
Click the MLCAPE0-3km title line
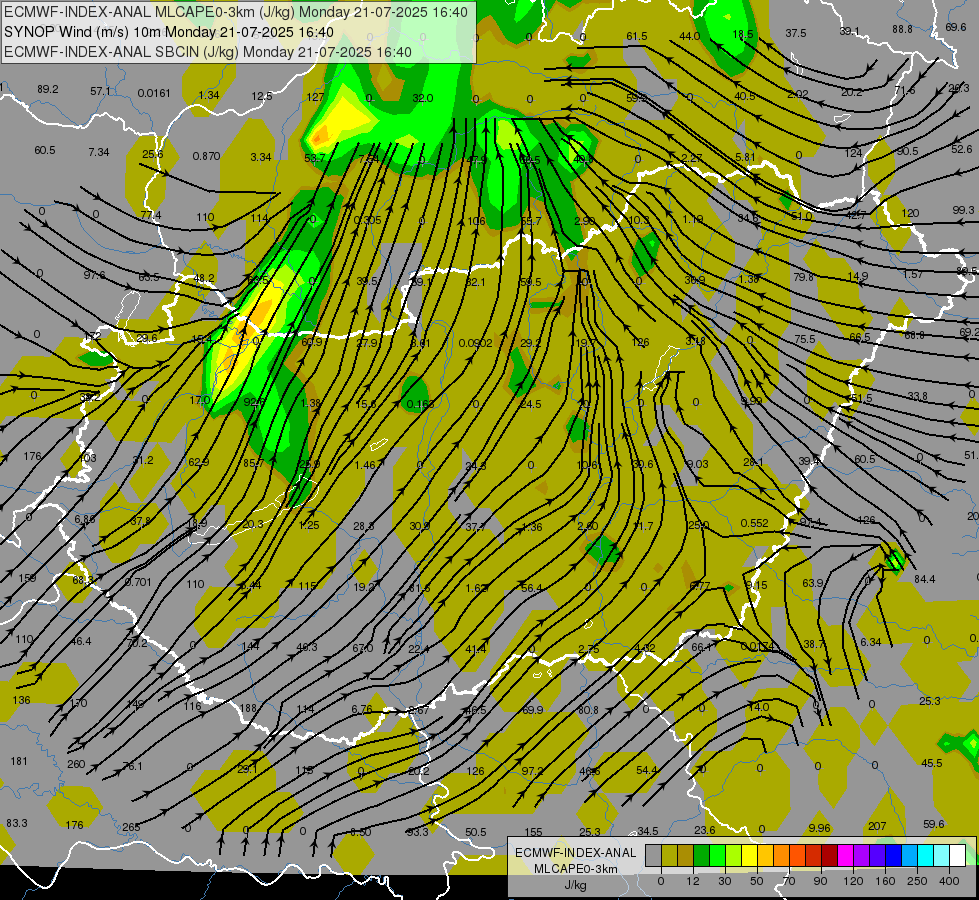point(235,12)
